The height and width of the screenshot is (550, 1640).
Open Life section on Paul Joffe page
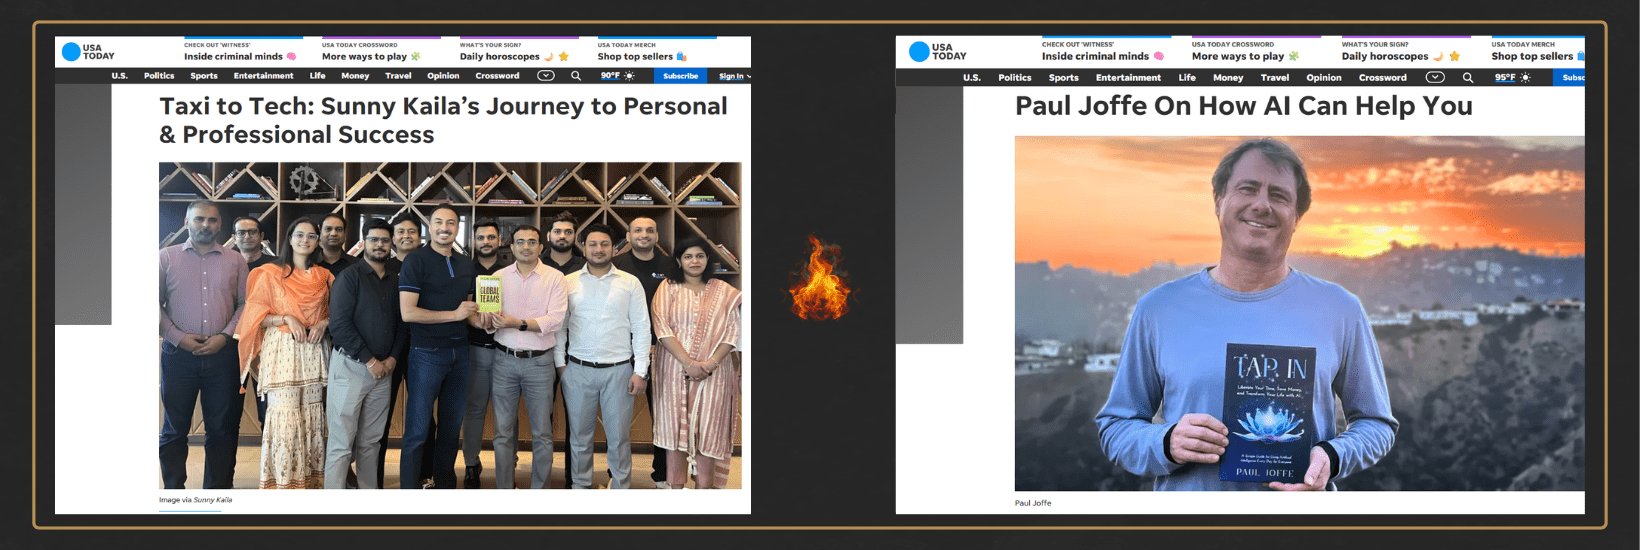click(x=1187, y=77)
